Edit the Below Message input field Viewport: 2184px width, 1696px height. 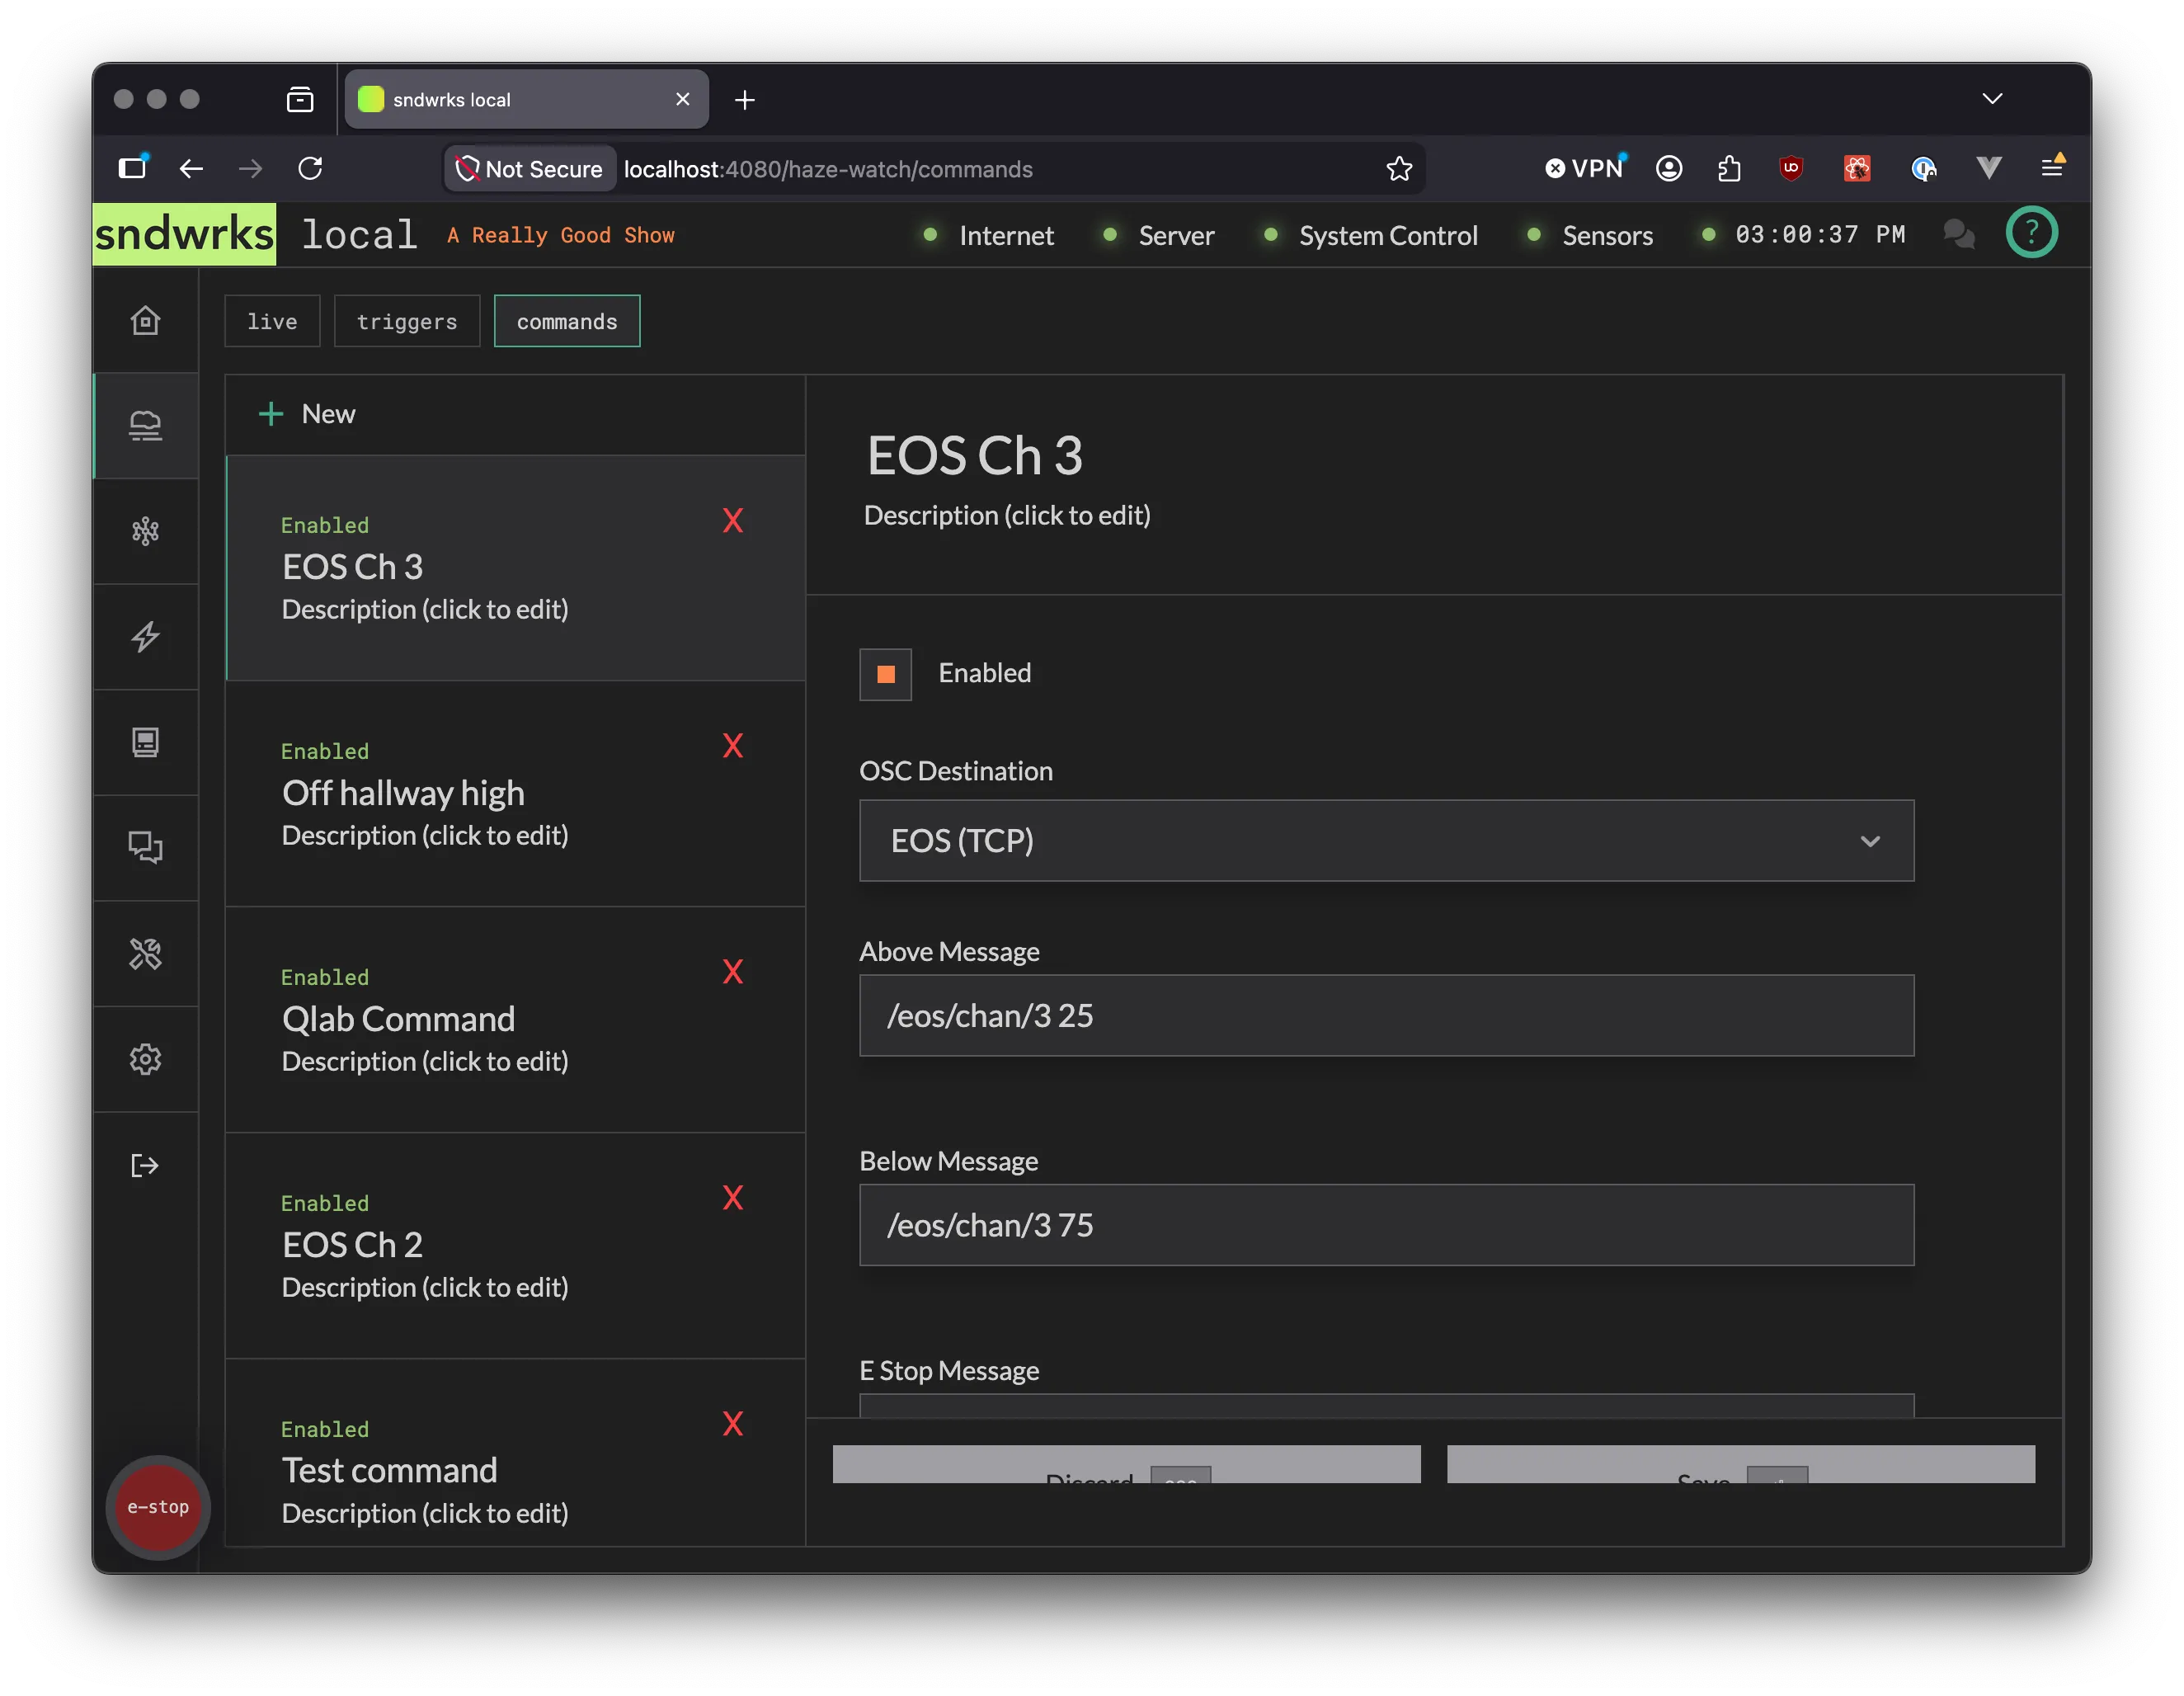pos(1386,1226)
